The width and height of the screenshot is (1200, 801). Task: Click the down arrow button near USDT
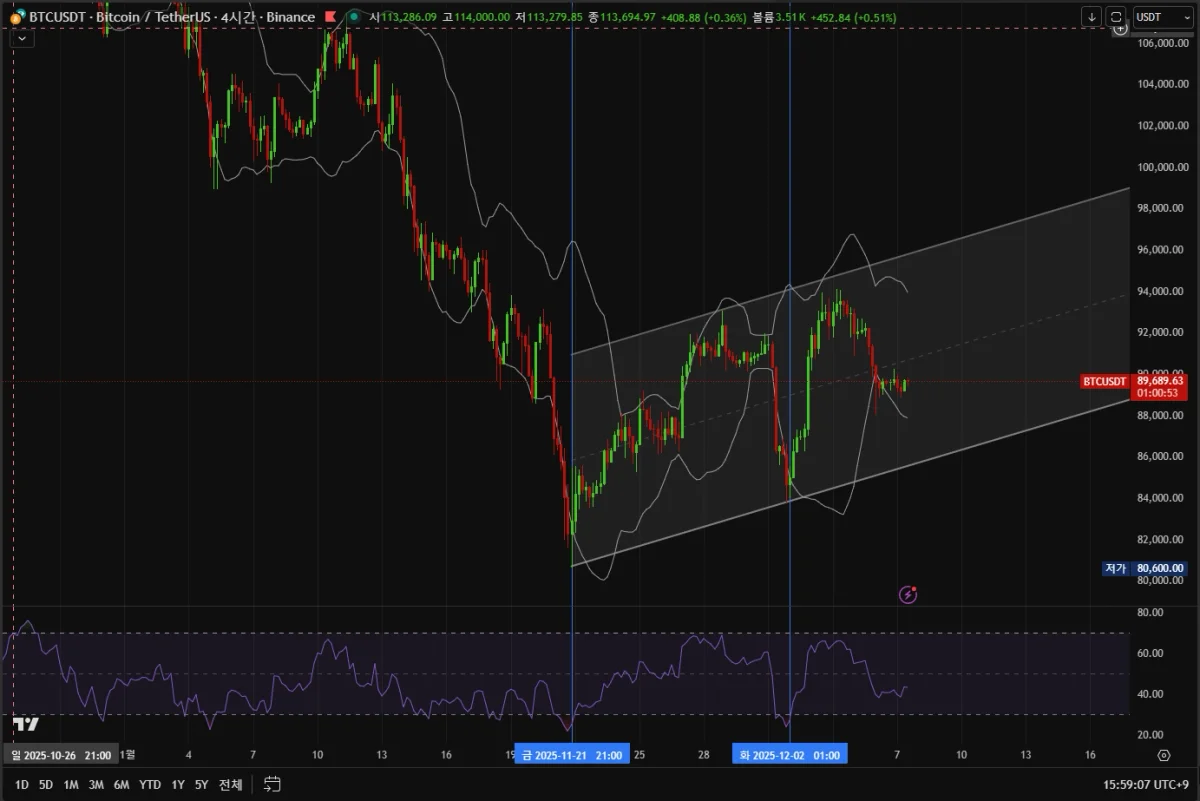tap(1091, 17)
